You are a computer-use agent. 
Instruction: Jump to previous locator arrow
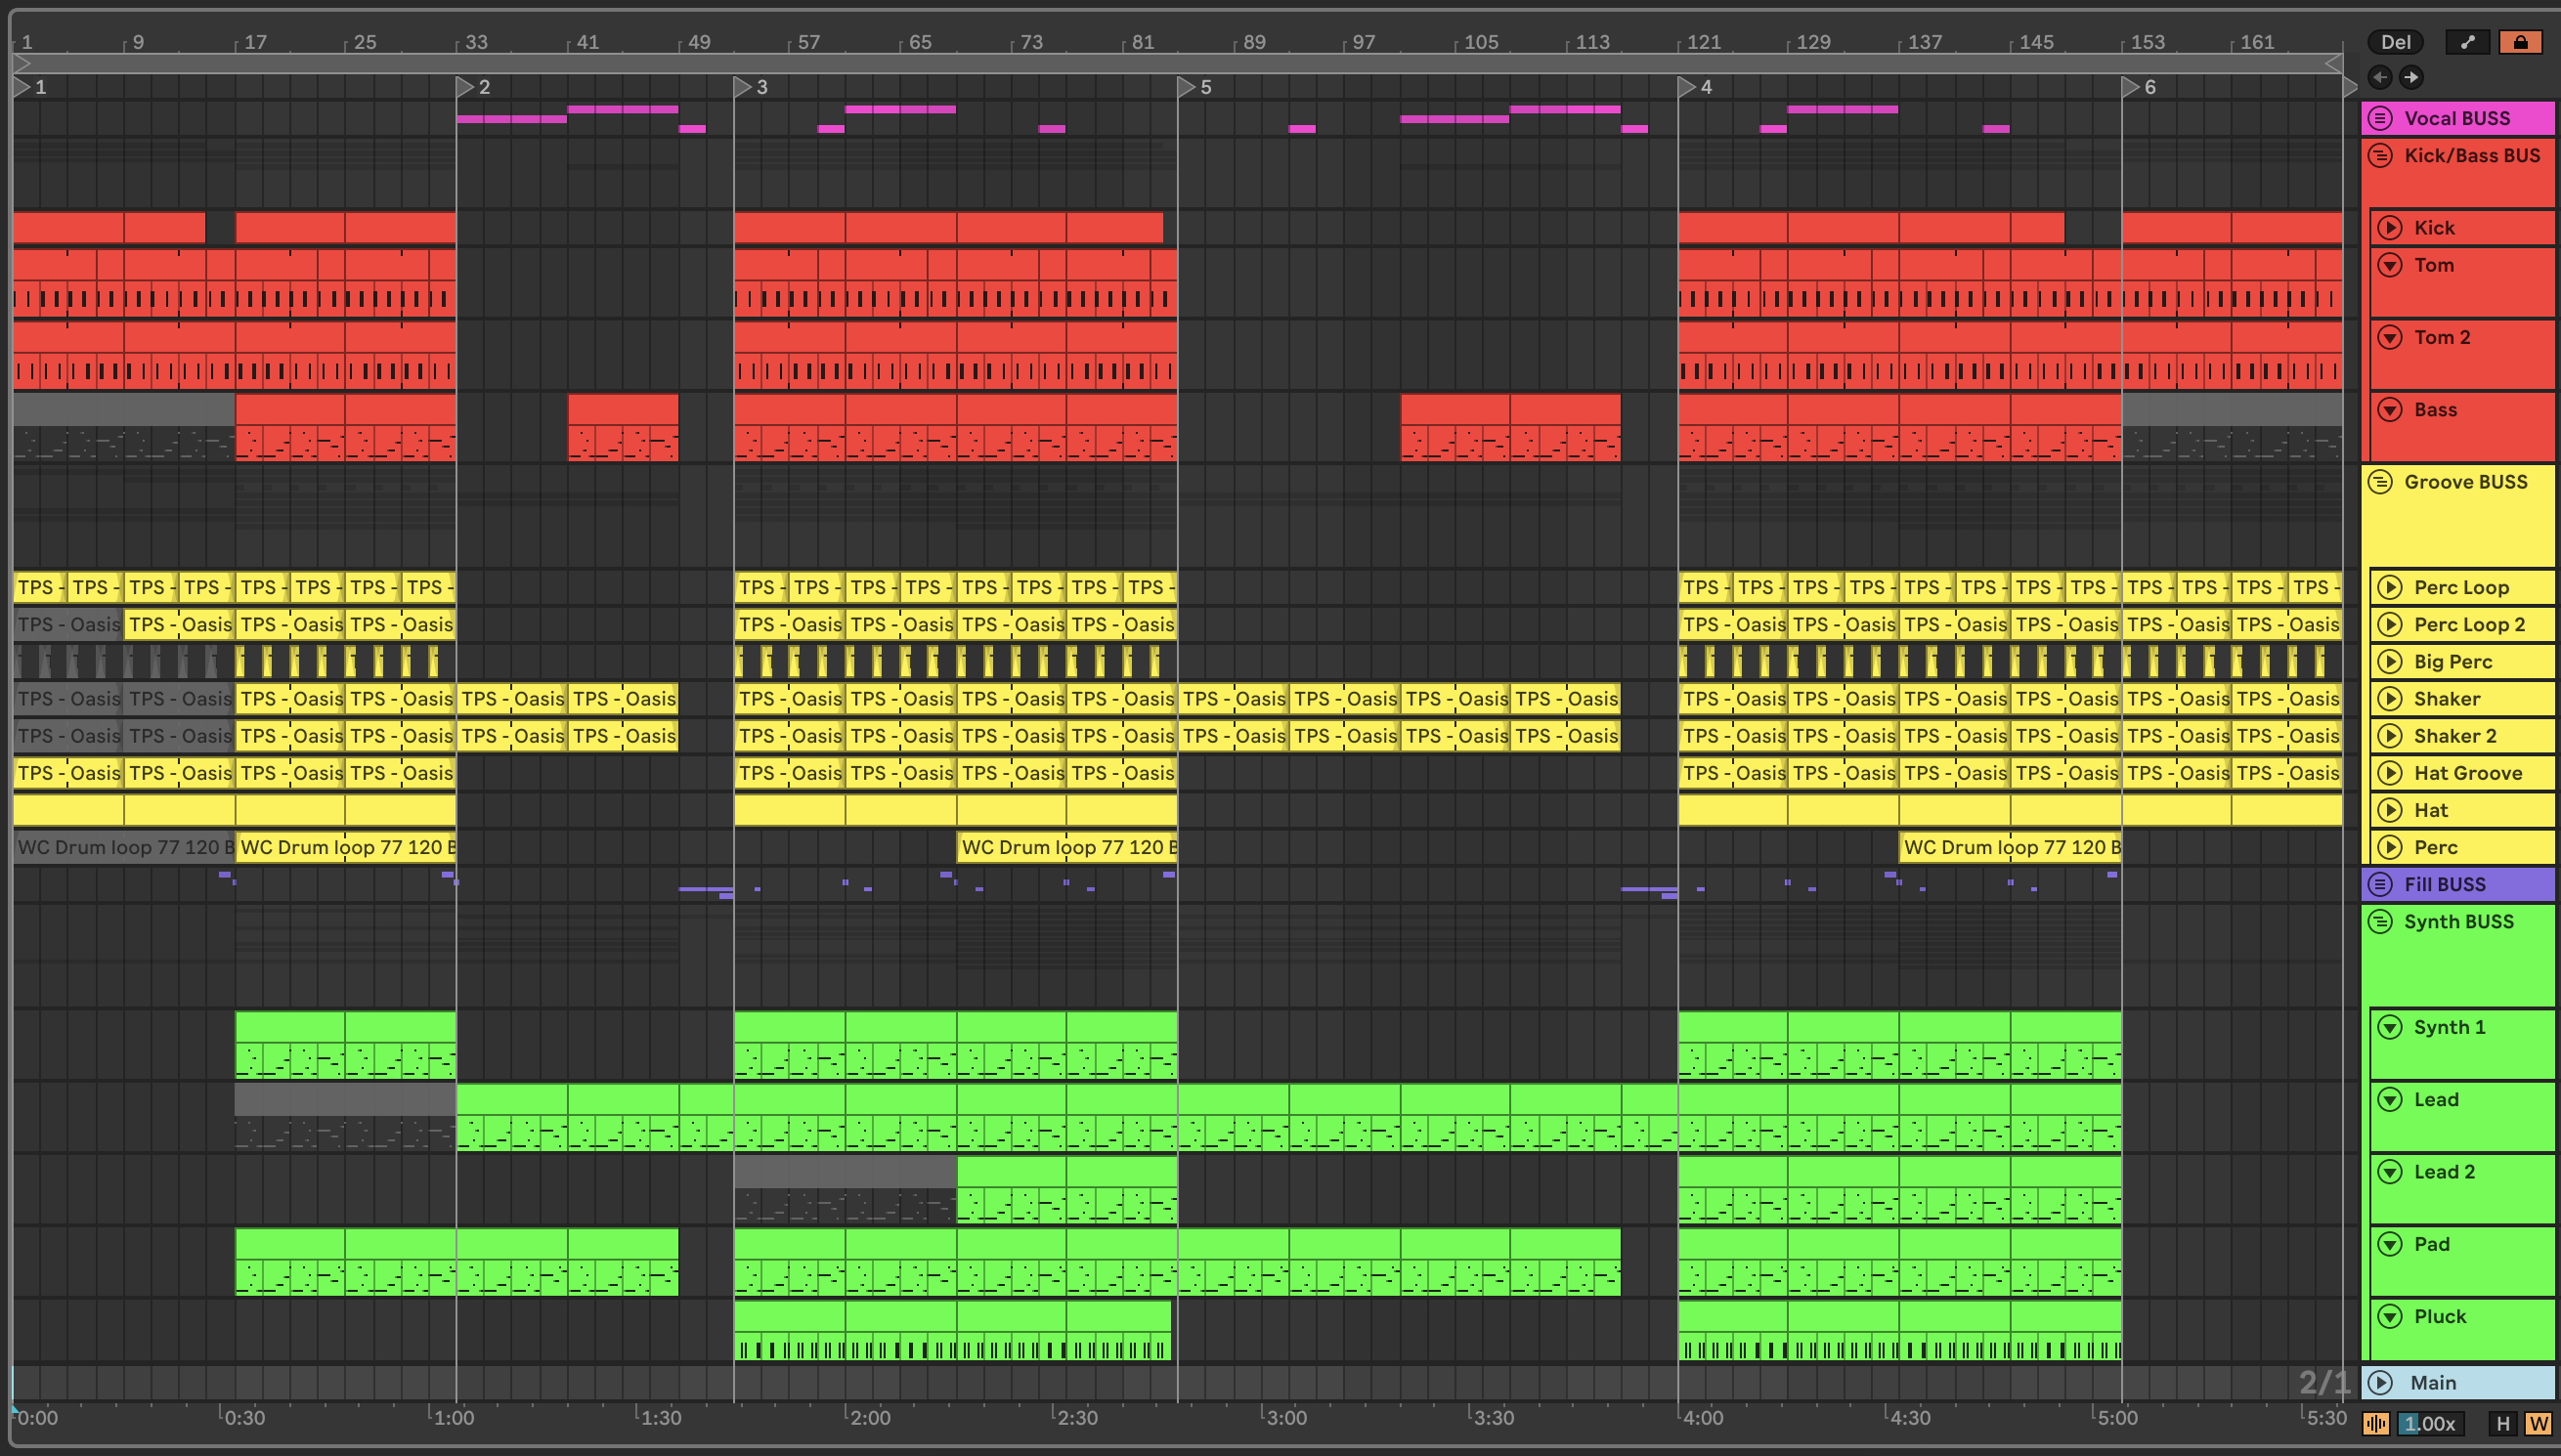(x=2380, y=77)
